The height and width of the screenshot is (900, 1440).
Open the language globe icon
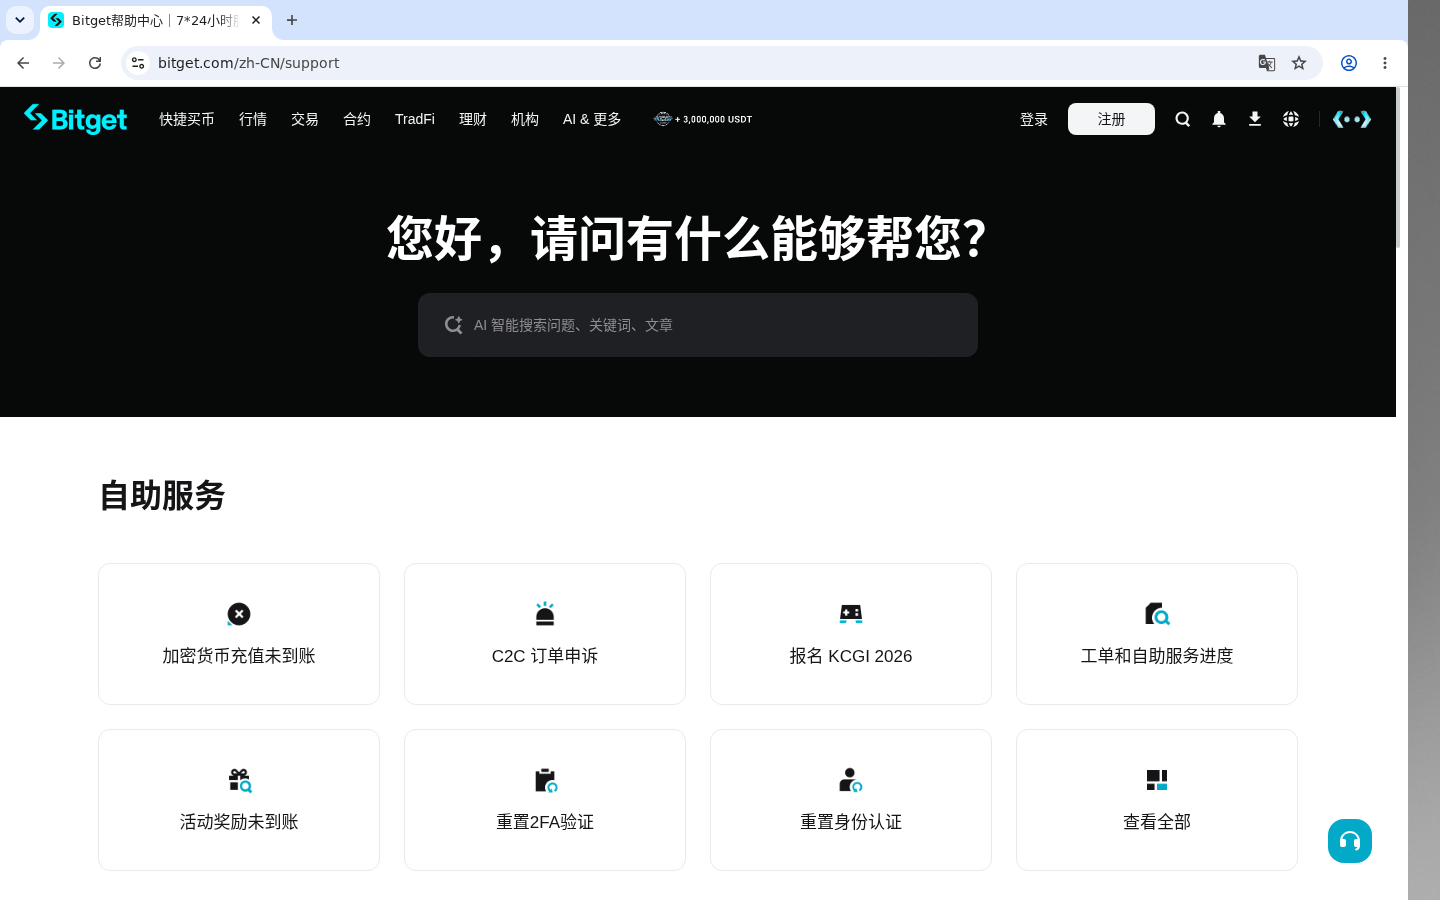(1291, 119)
